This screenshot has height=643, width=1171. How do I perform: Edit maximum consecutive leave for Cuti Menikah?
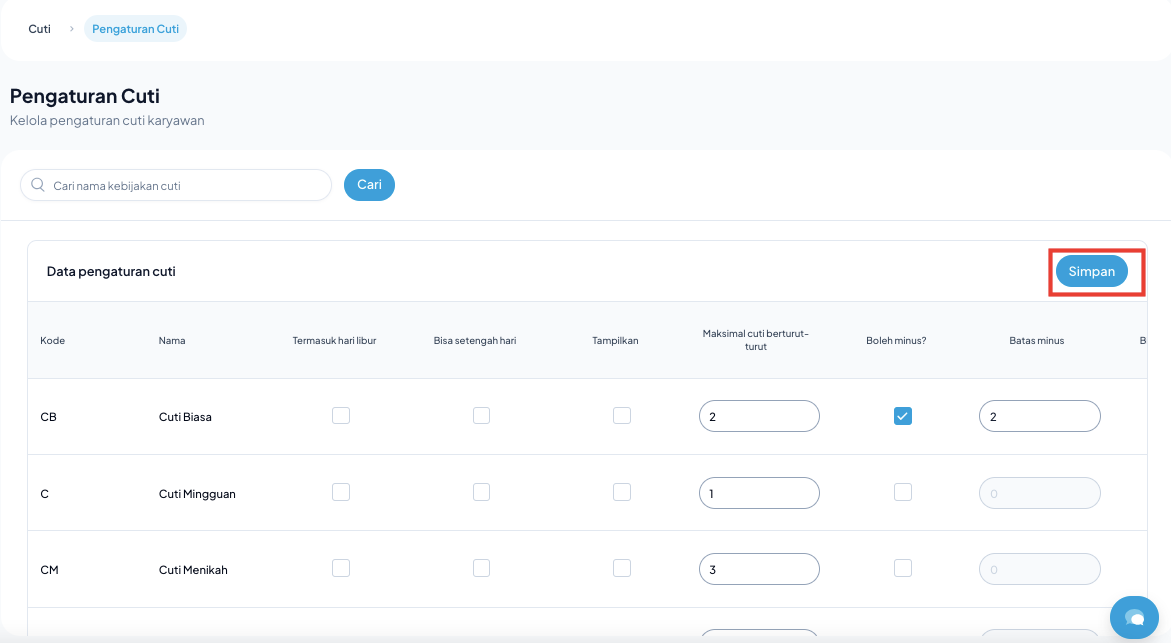759,569
